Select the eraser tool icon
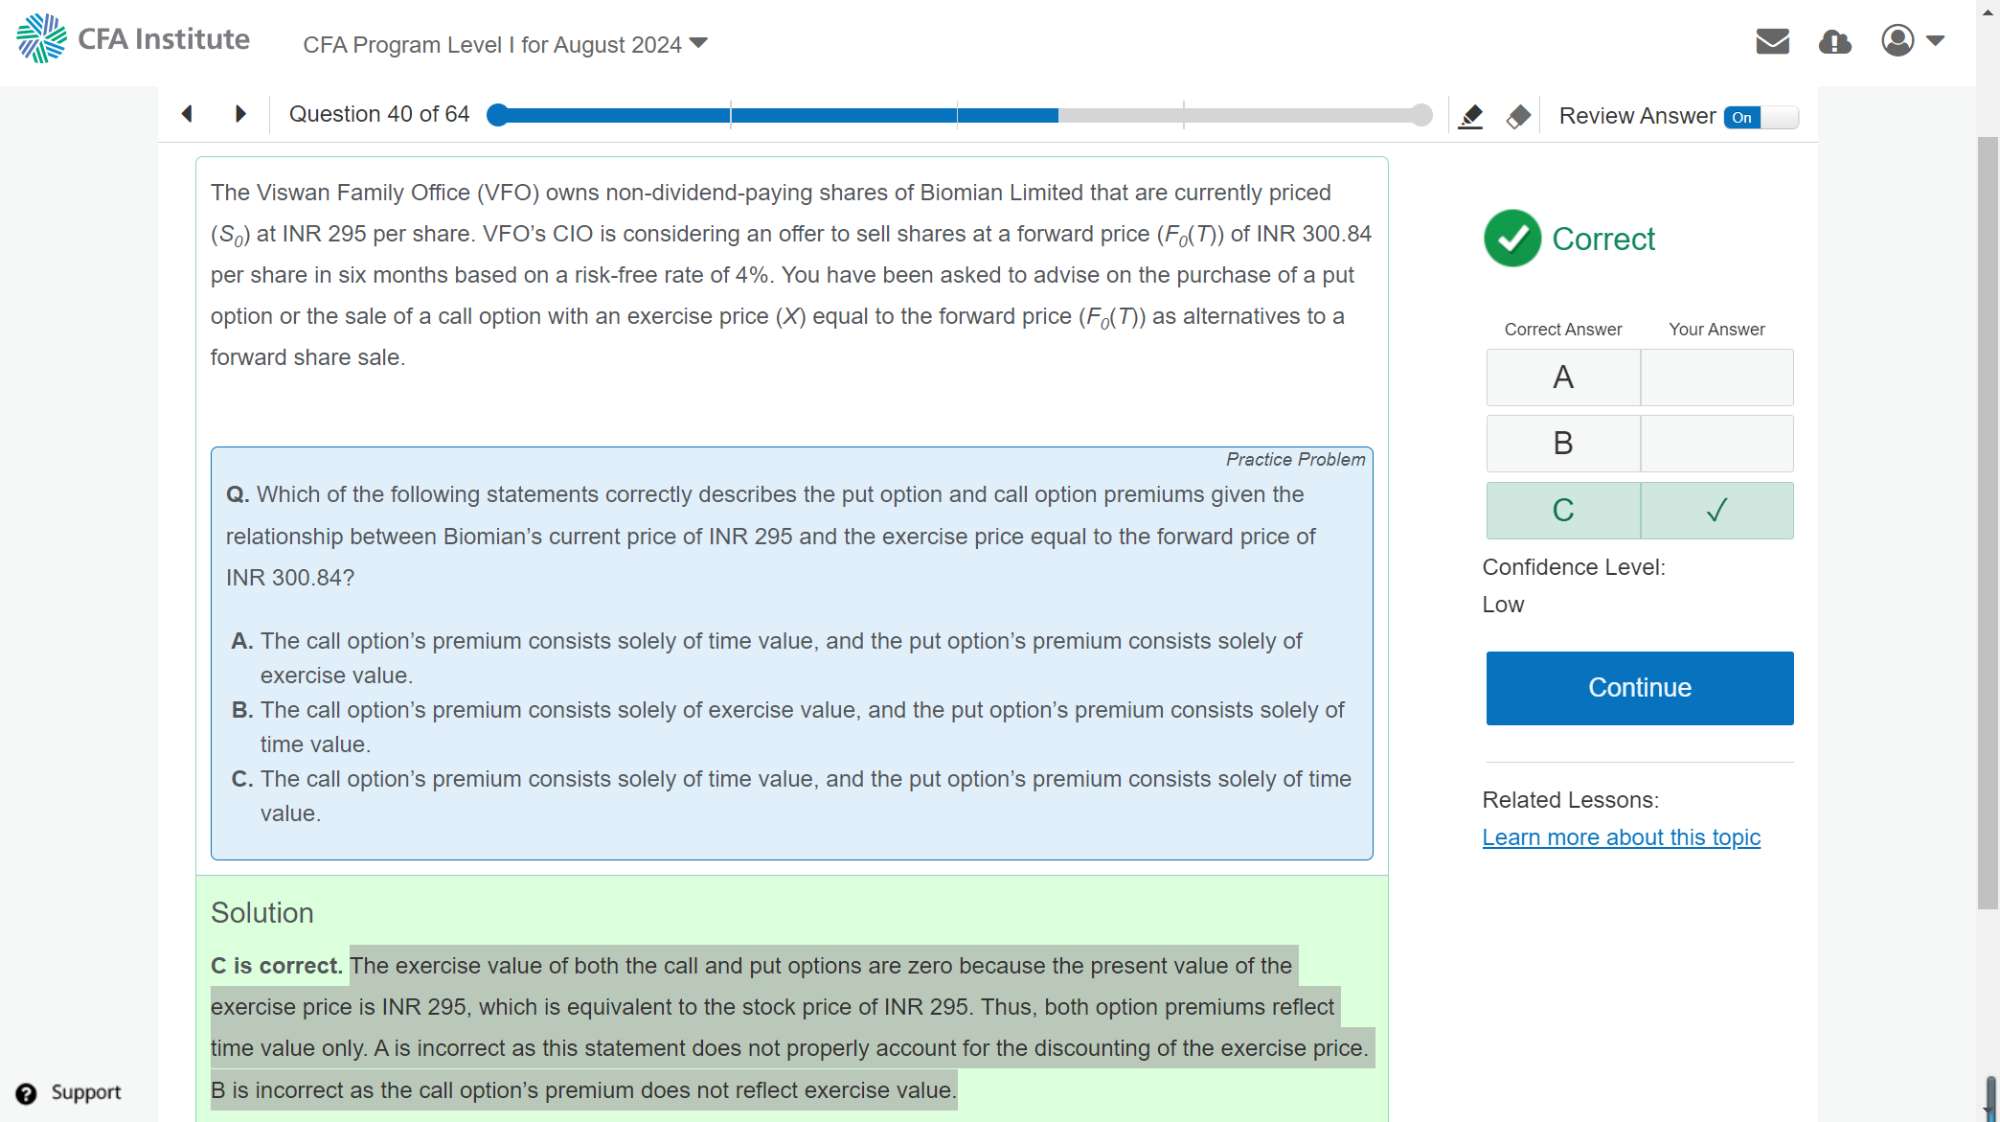The width and height of the screenshot is (2000, 1122). pos(1518,117)
